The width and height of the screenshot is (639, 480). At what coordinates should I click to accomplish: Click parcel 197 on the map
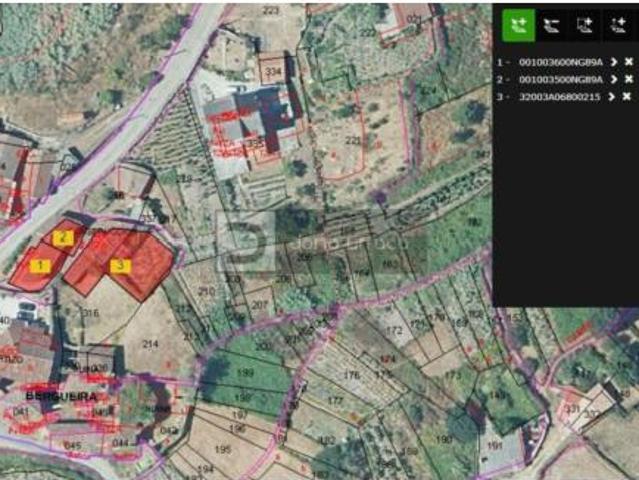(x=240, y=415)
